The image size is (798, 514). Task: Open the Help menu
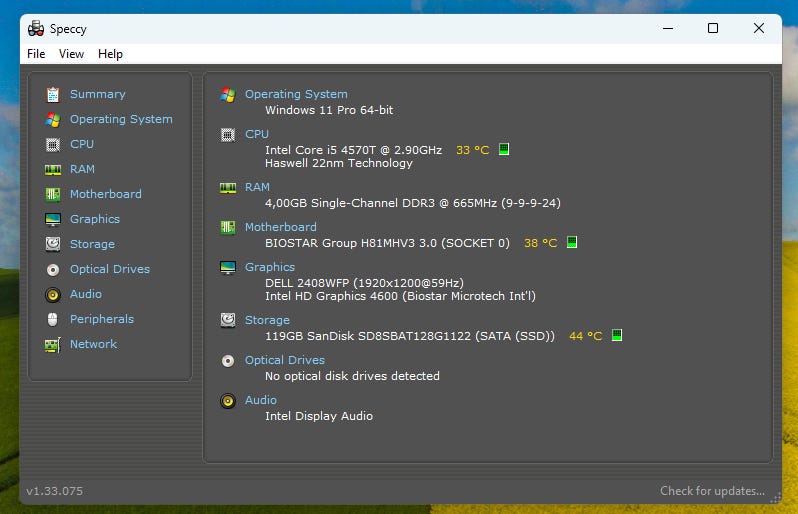point(110,54)
